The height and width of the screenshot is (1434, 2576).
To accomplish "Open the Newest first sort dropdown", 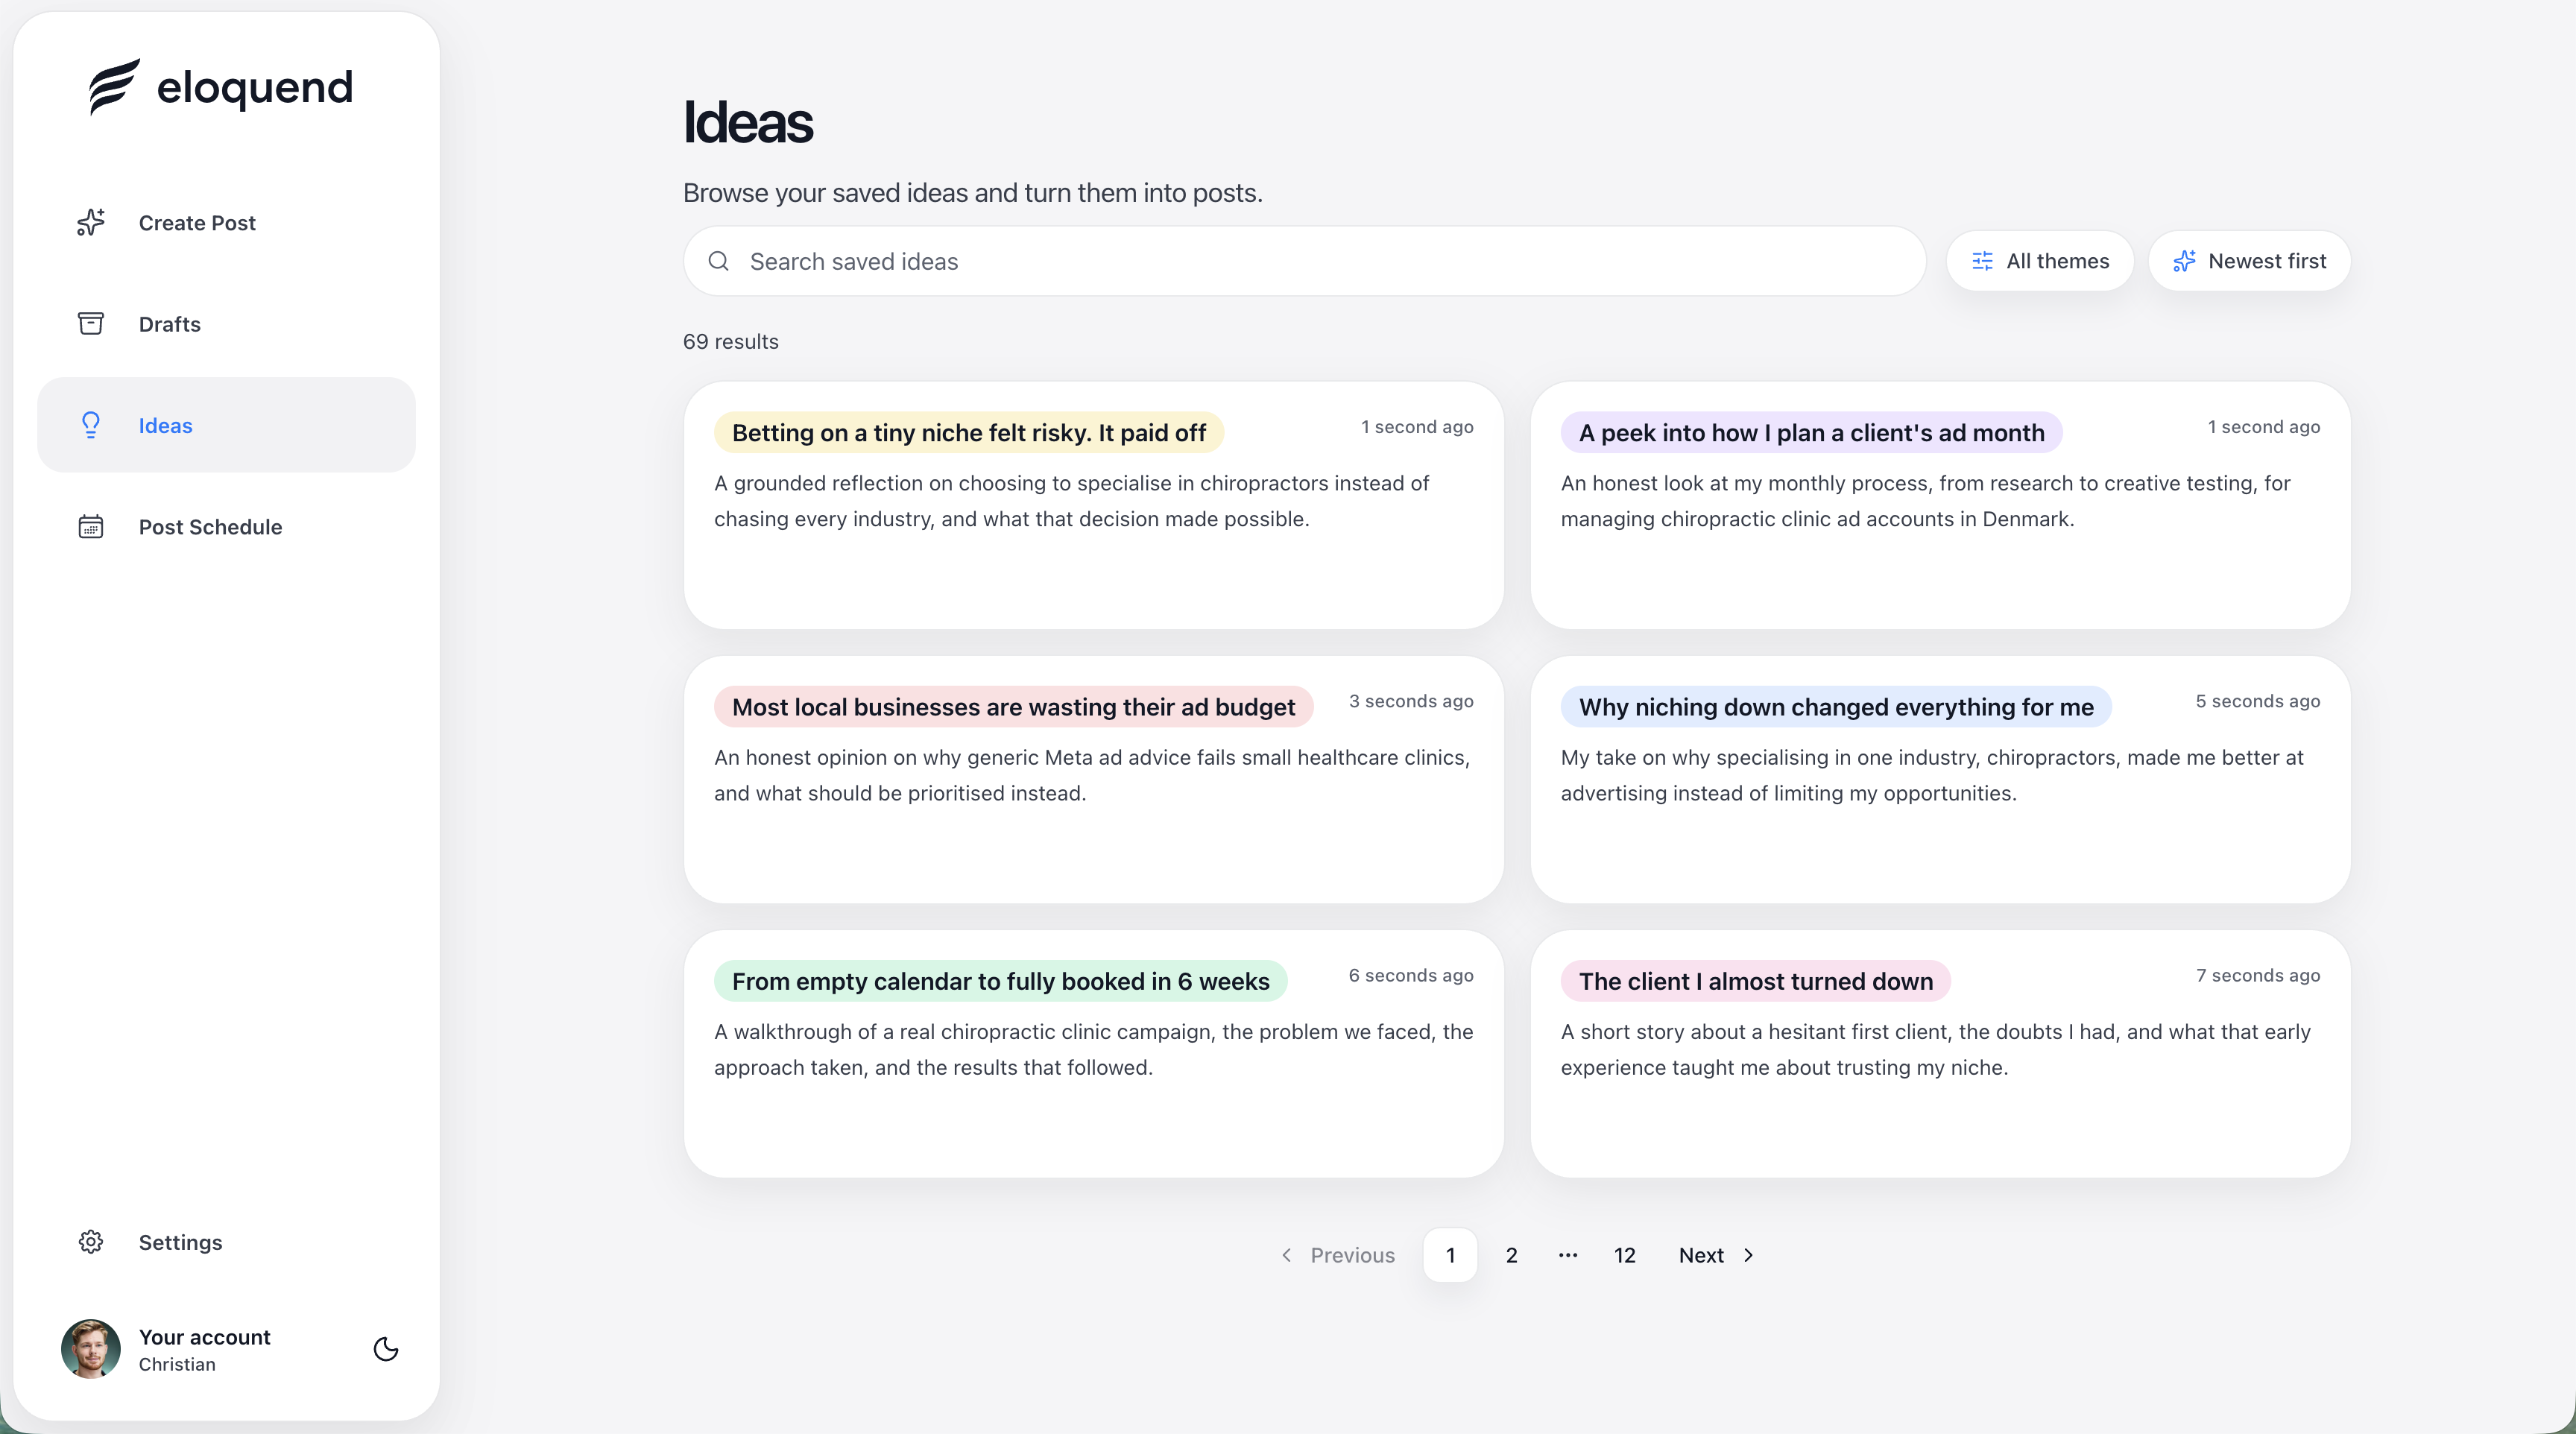I will point(2249,261).
